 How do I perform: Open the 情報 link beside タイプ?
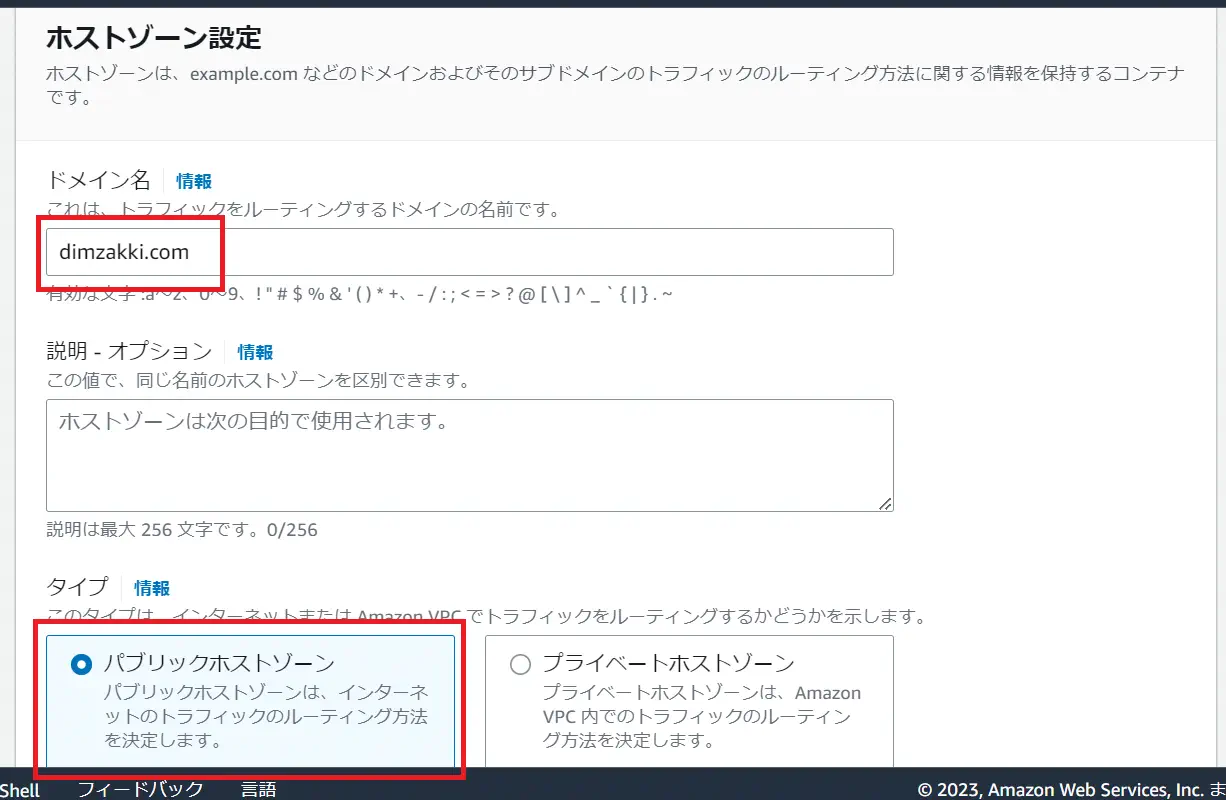[152, 588]
